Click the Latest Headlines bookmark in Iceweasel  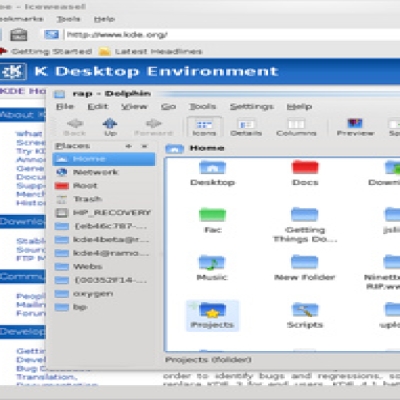(151, 51)
